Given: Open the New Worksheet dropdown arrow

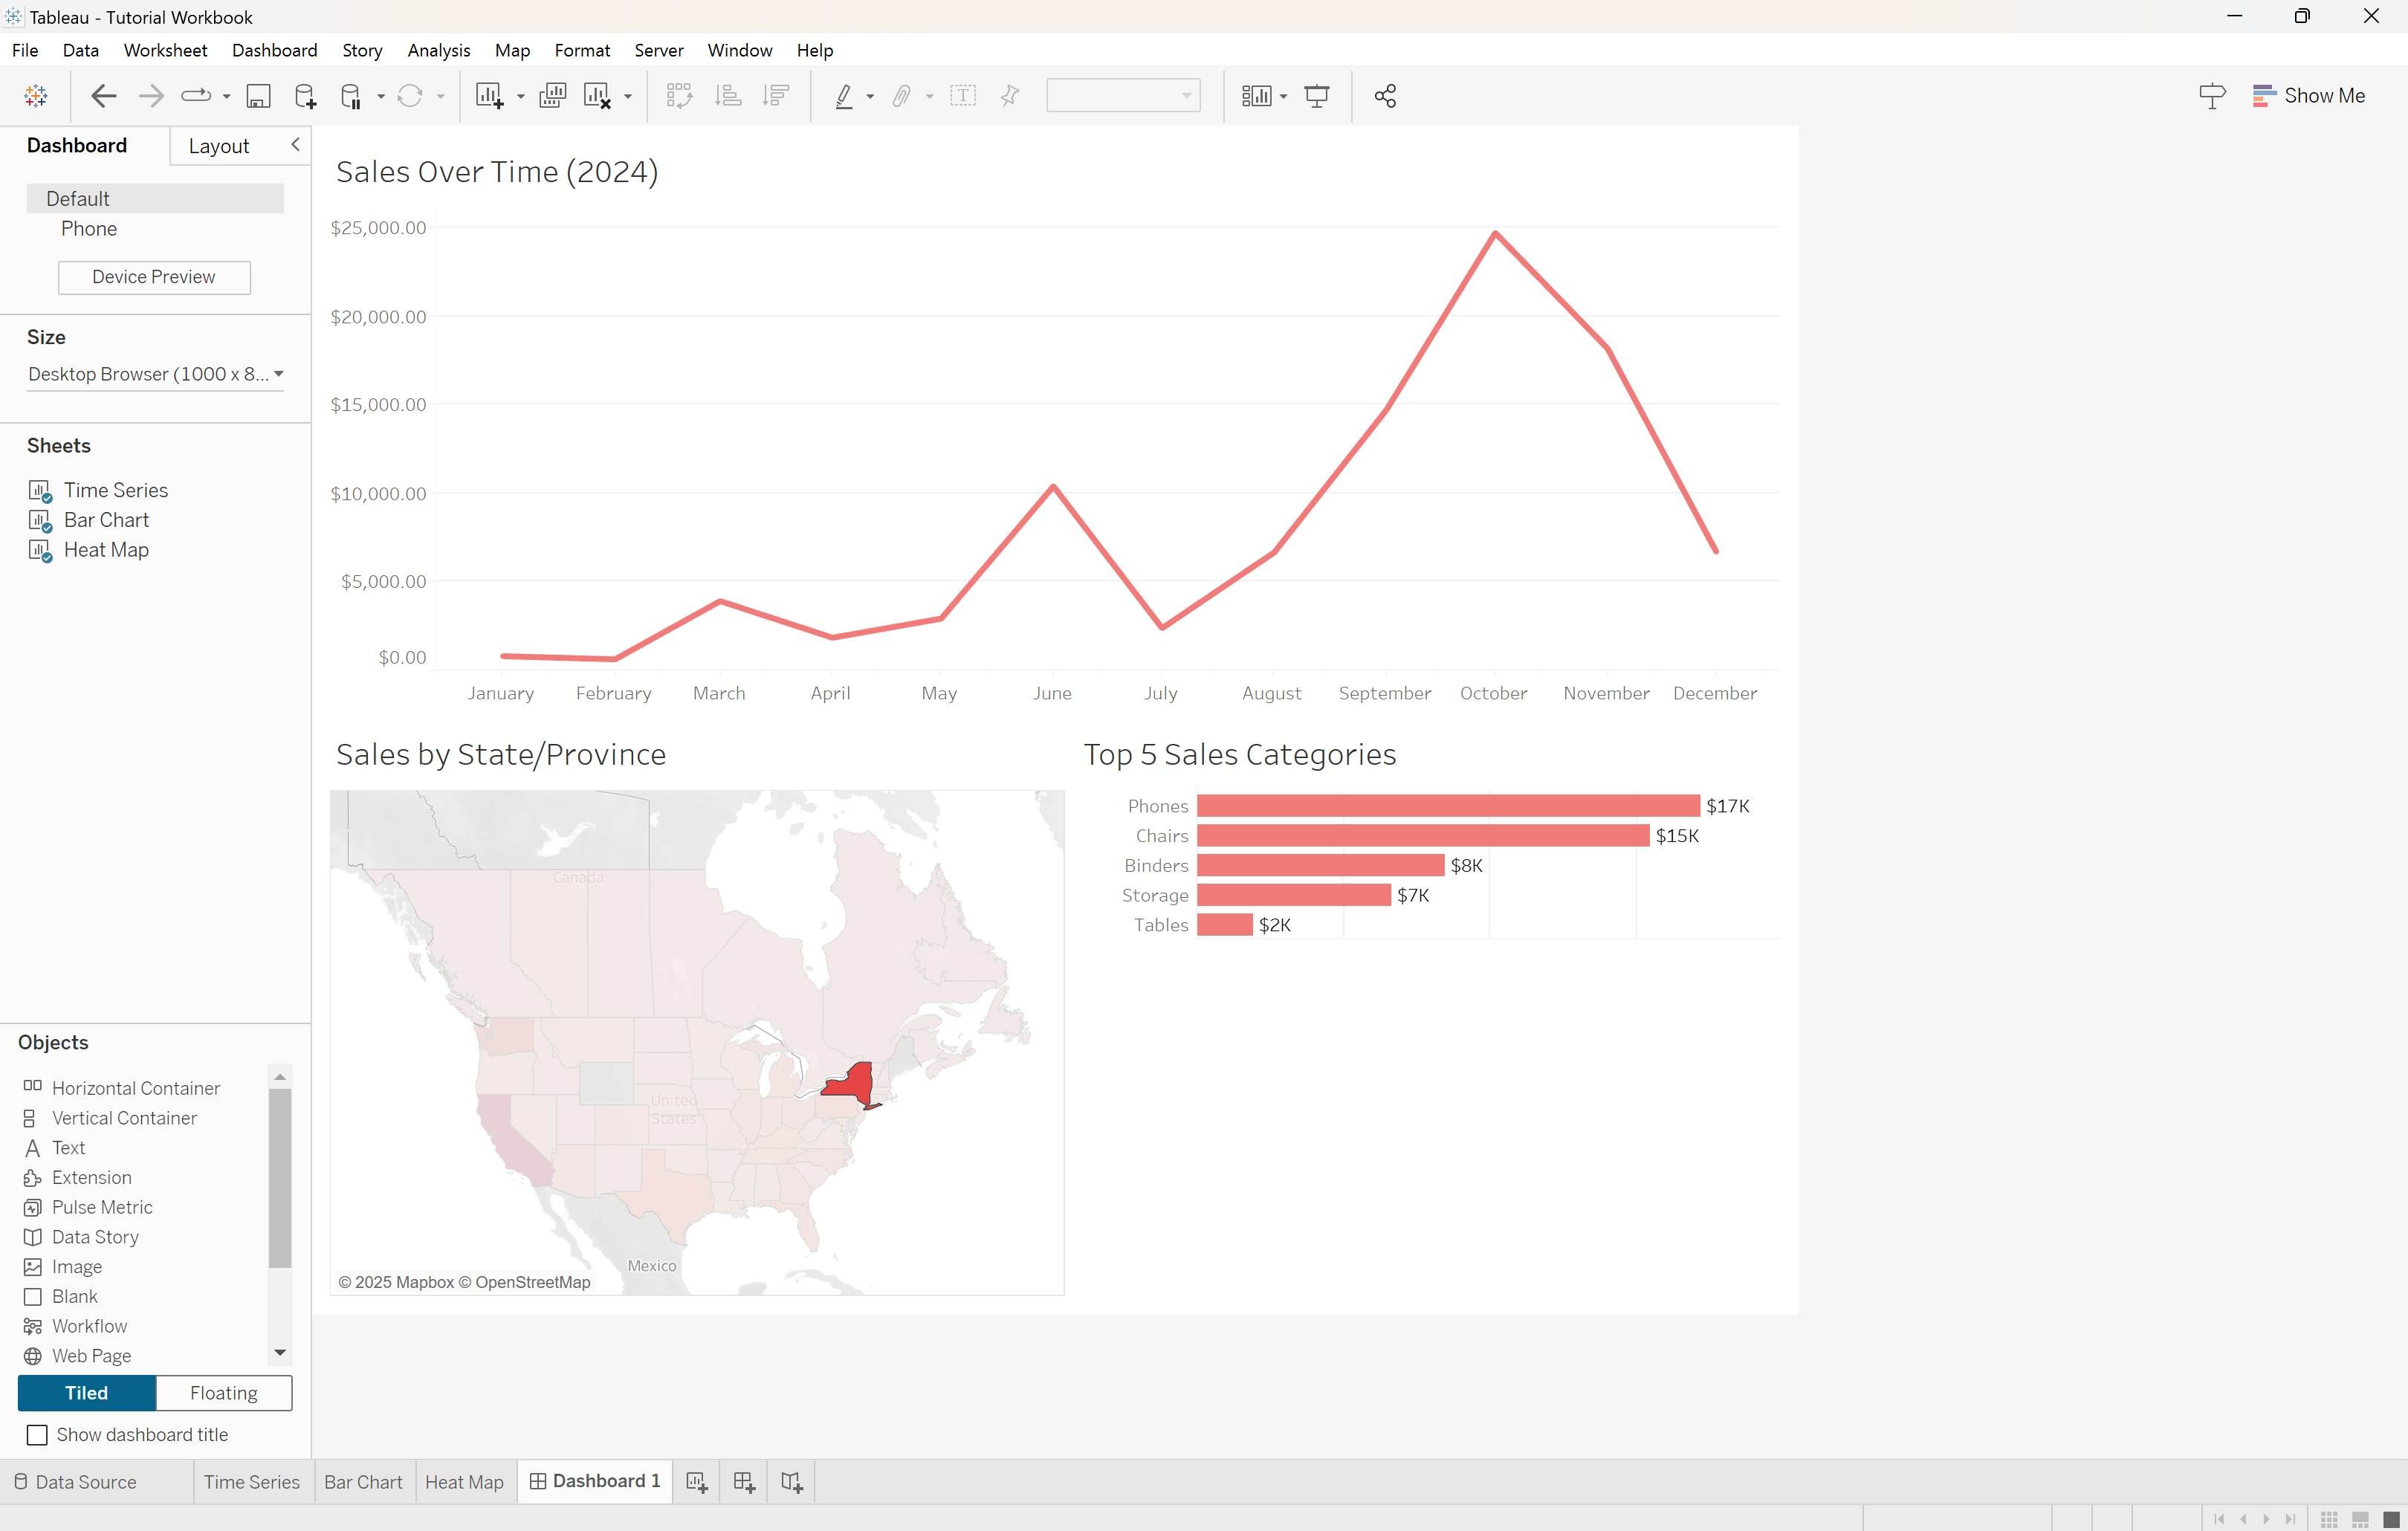Looking at the screenshot, I should point(521,97).
